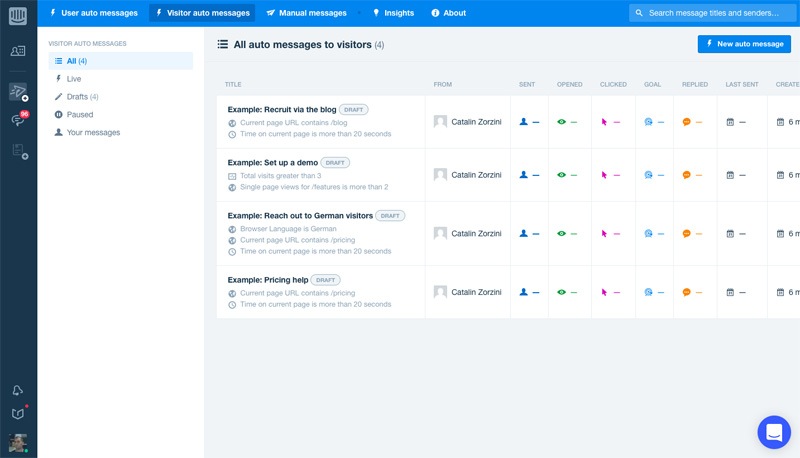Click the opened eye icon in Pricing help row
Viewport: 800px width, 458px height.
click(561, 292)
